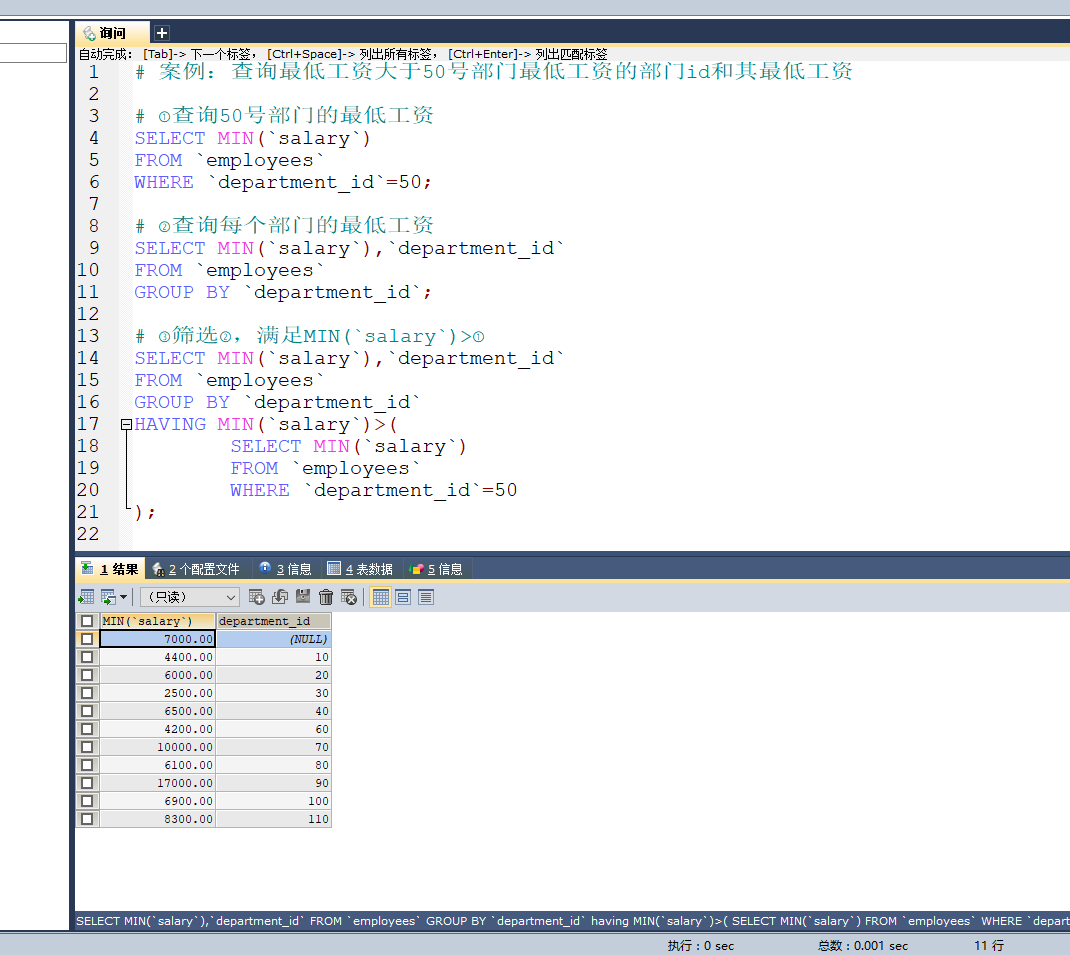
Task: Click the copy result to clipboard icon
Action: pyautogui.click(x=108, y=597)
